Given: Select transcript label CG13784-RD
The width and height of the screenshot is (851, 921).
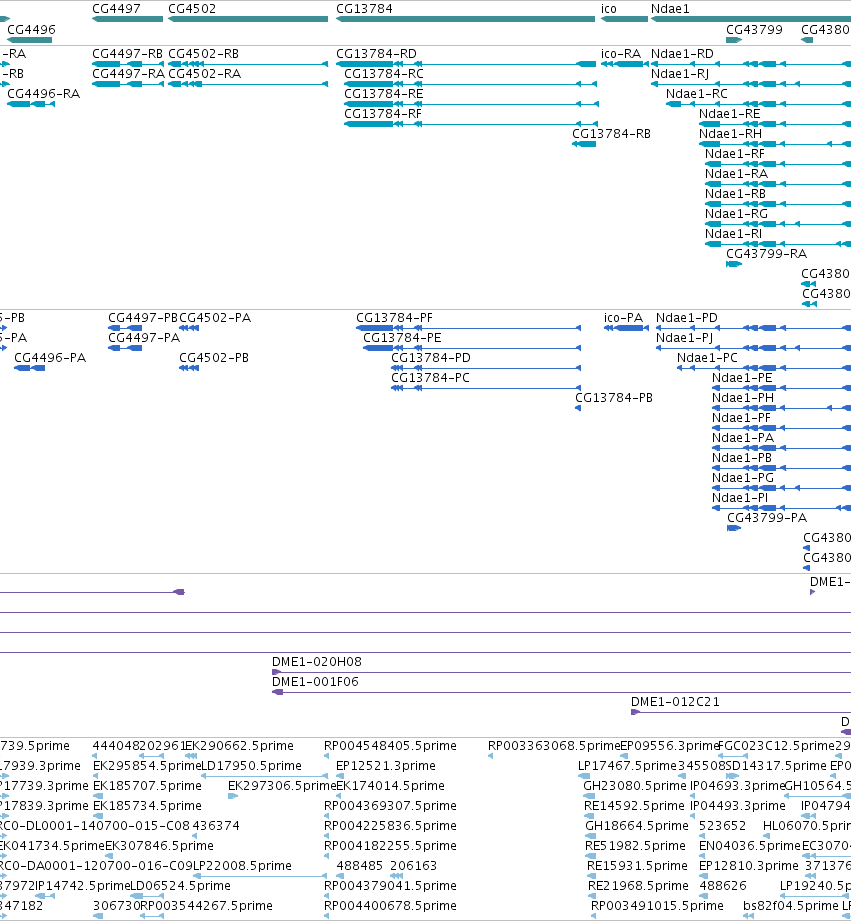Looking at the screenshot, I should point(376,54).
